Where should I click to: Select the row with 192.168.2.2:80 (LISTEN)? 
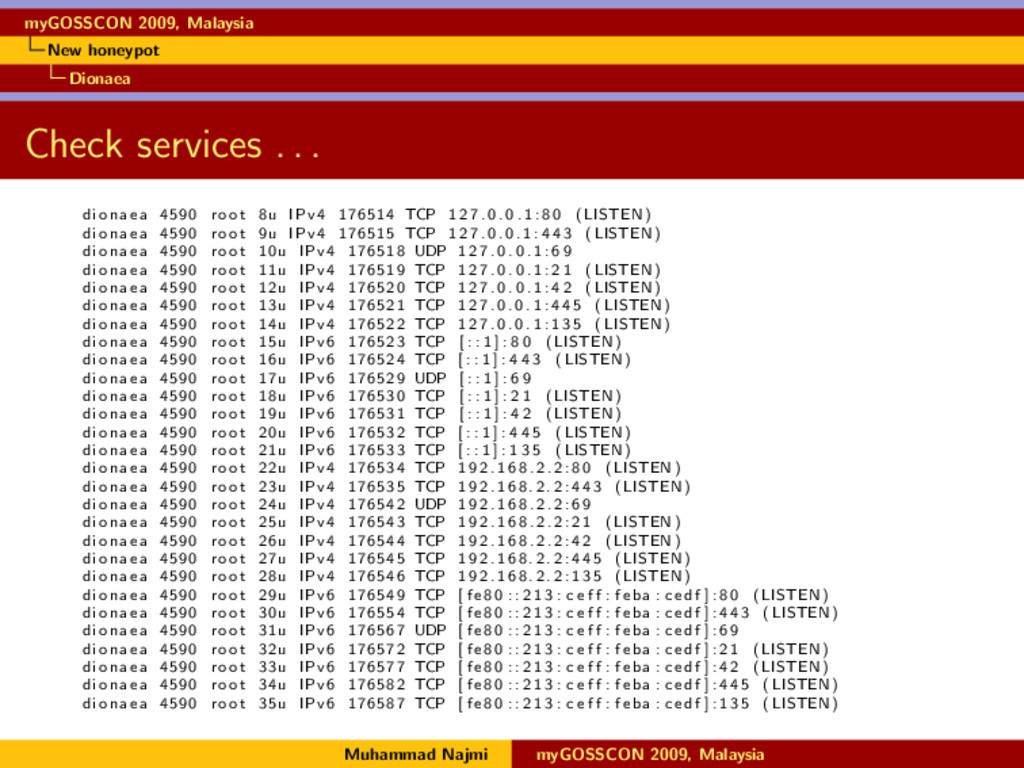382,468
